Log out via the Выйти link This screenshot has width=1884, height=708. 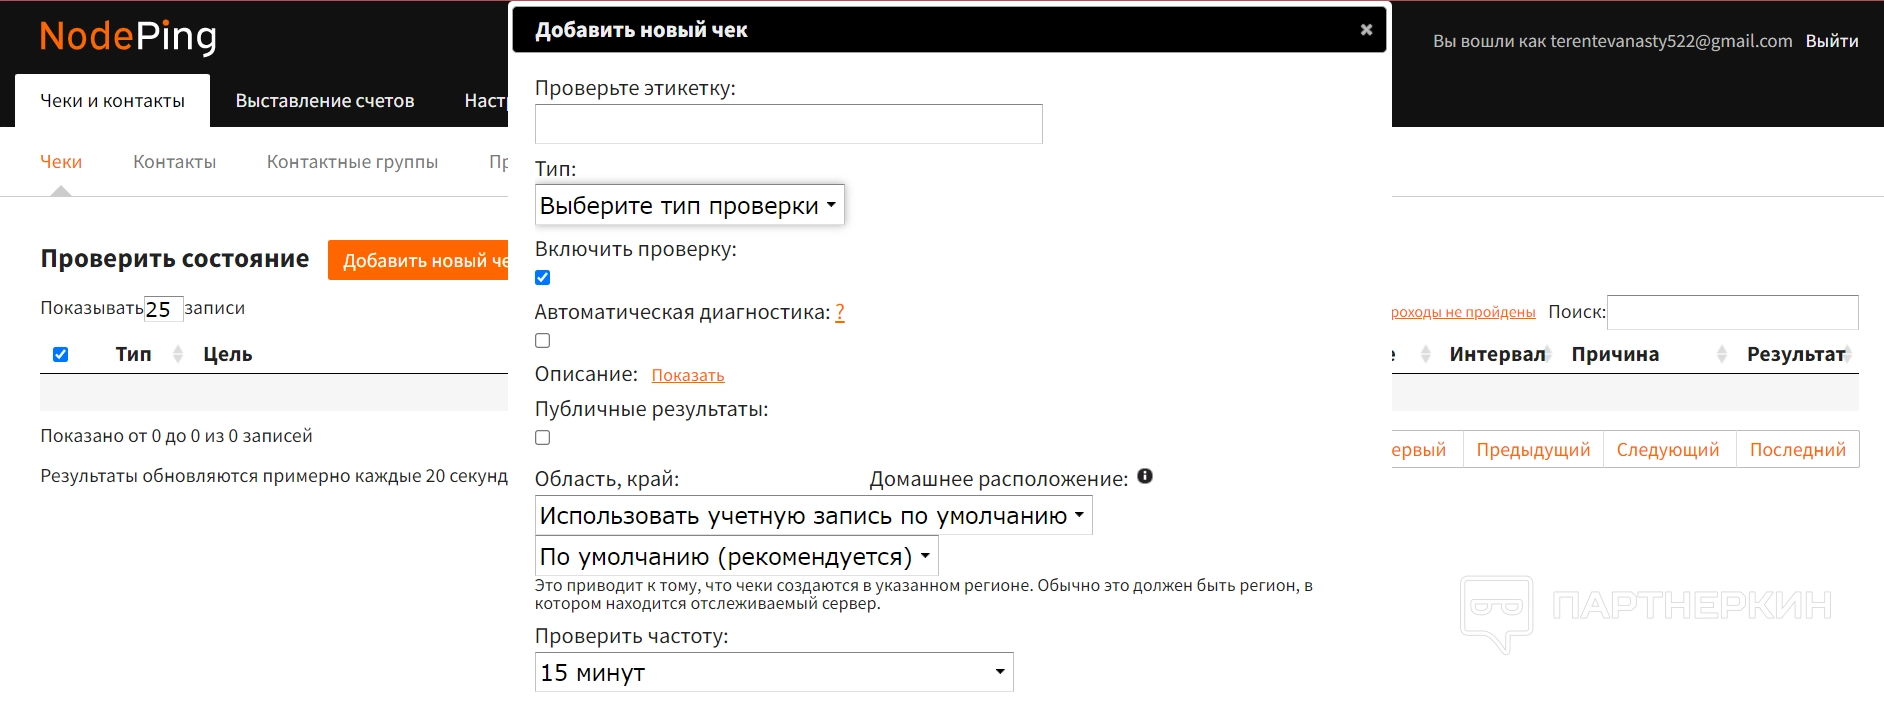coord(1832,41)
